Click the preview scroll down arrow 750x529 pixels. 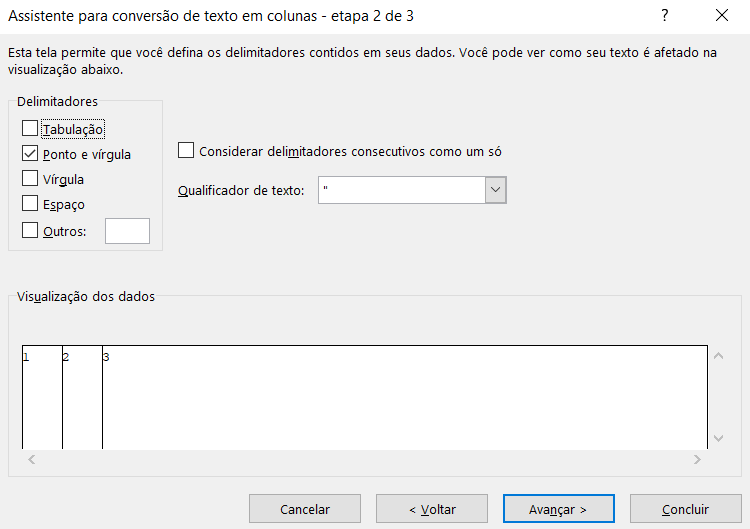pos(718,438)
